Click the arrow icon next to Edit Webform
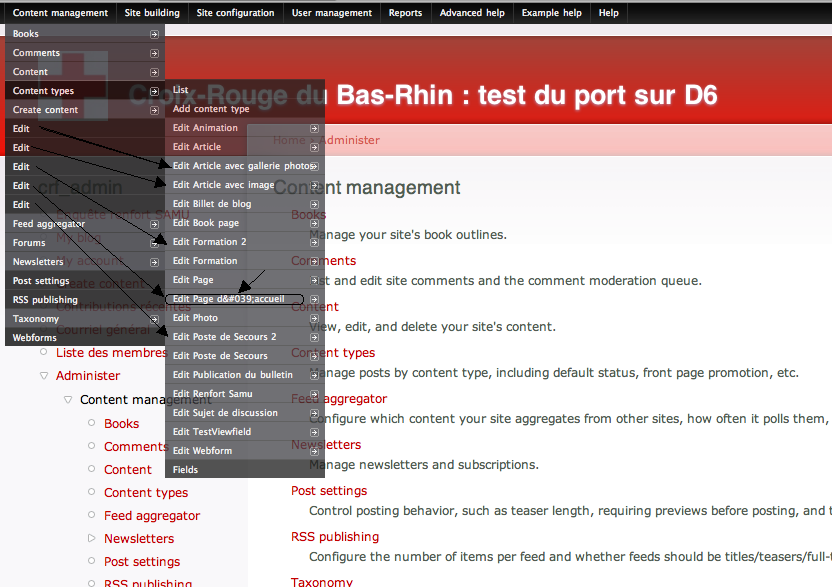The width and height of the screenshot is (832, 587). (315, 450)
